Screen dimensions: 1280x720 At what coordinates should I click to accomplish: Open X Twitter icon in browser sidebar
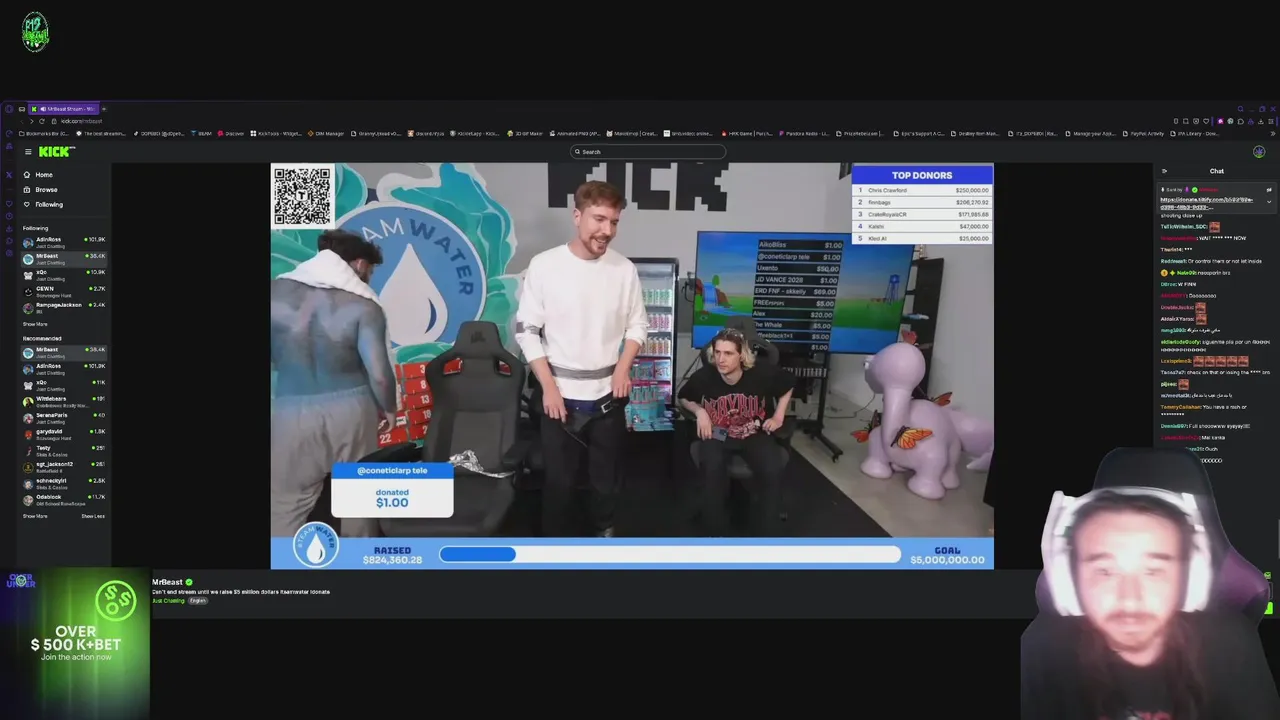9,175
